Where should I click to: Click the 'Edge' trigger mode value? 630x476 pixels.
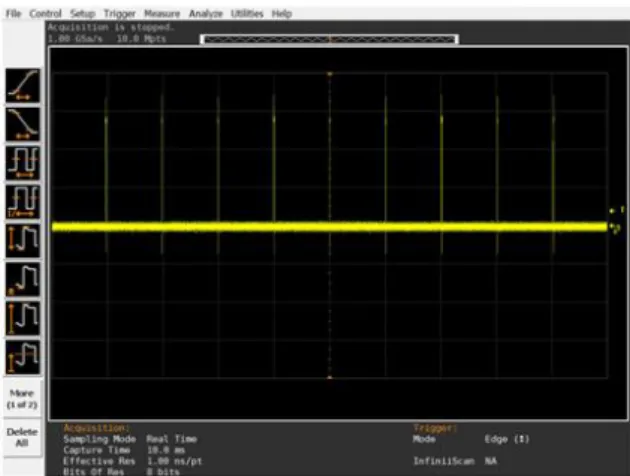click(507, 439)
